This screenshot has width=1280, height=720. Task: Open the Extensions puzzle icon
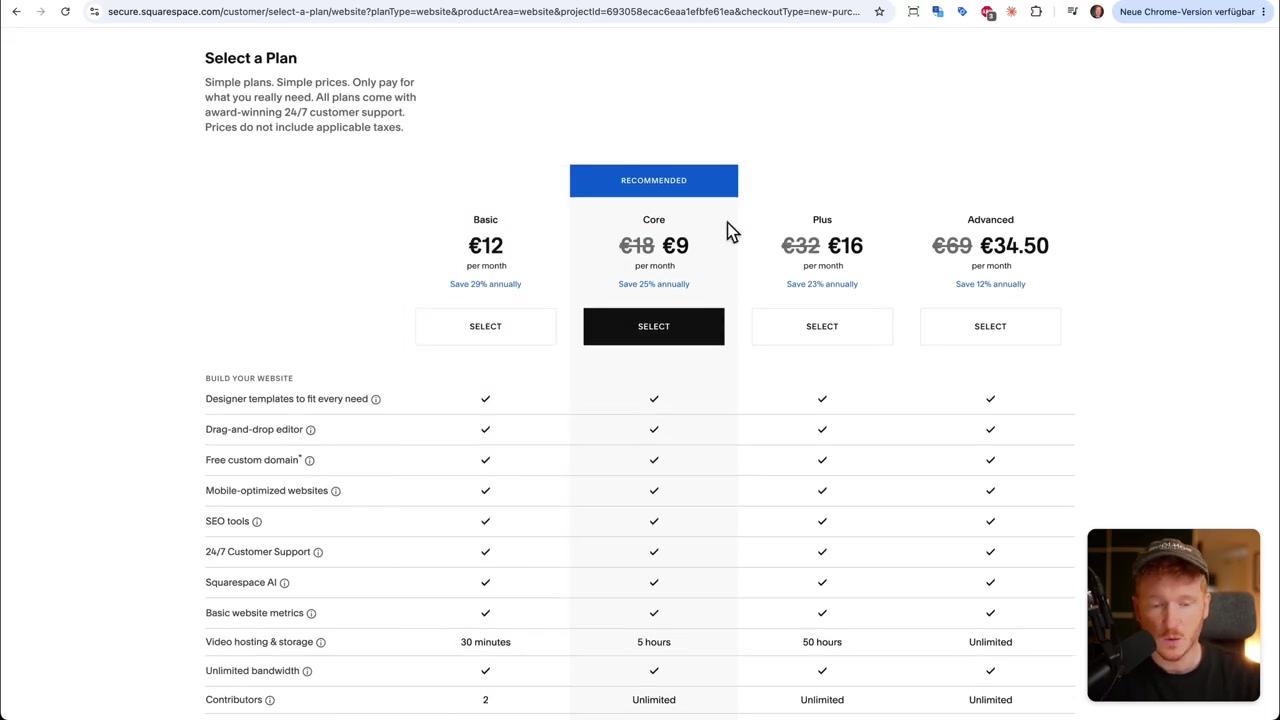pyautogui.click(x=1036, y=12)
